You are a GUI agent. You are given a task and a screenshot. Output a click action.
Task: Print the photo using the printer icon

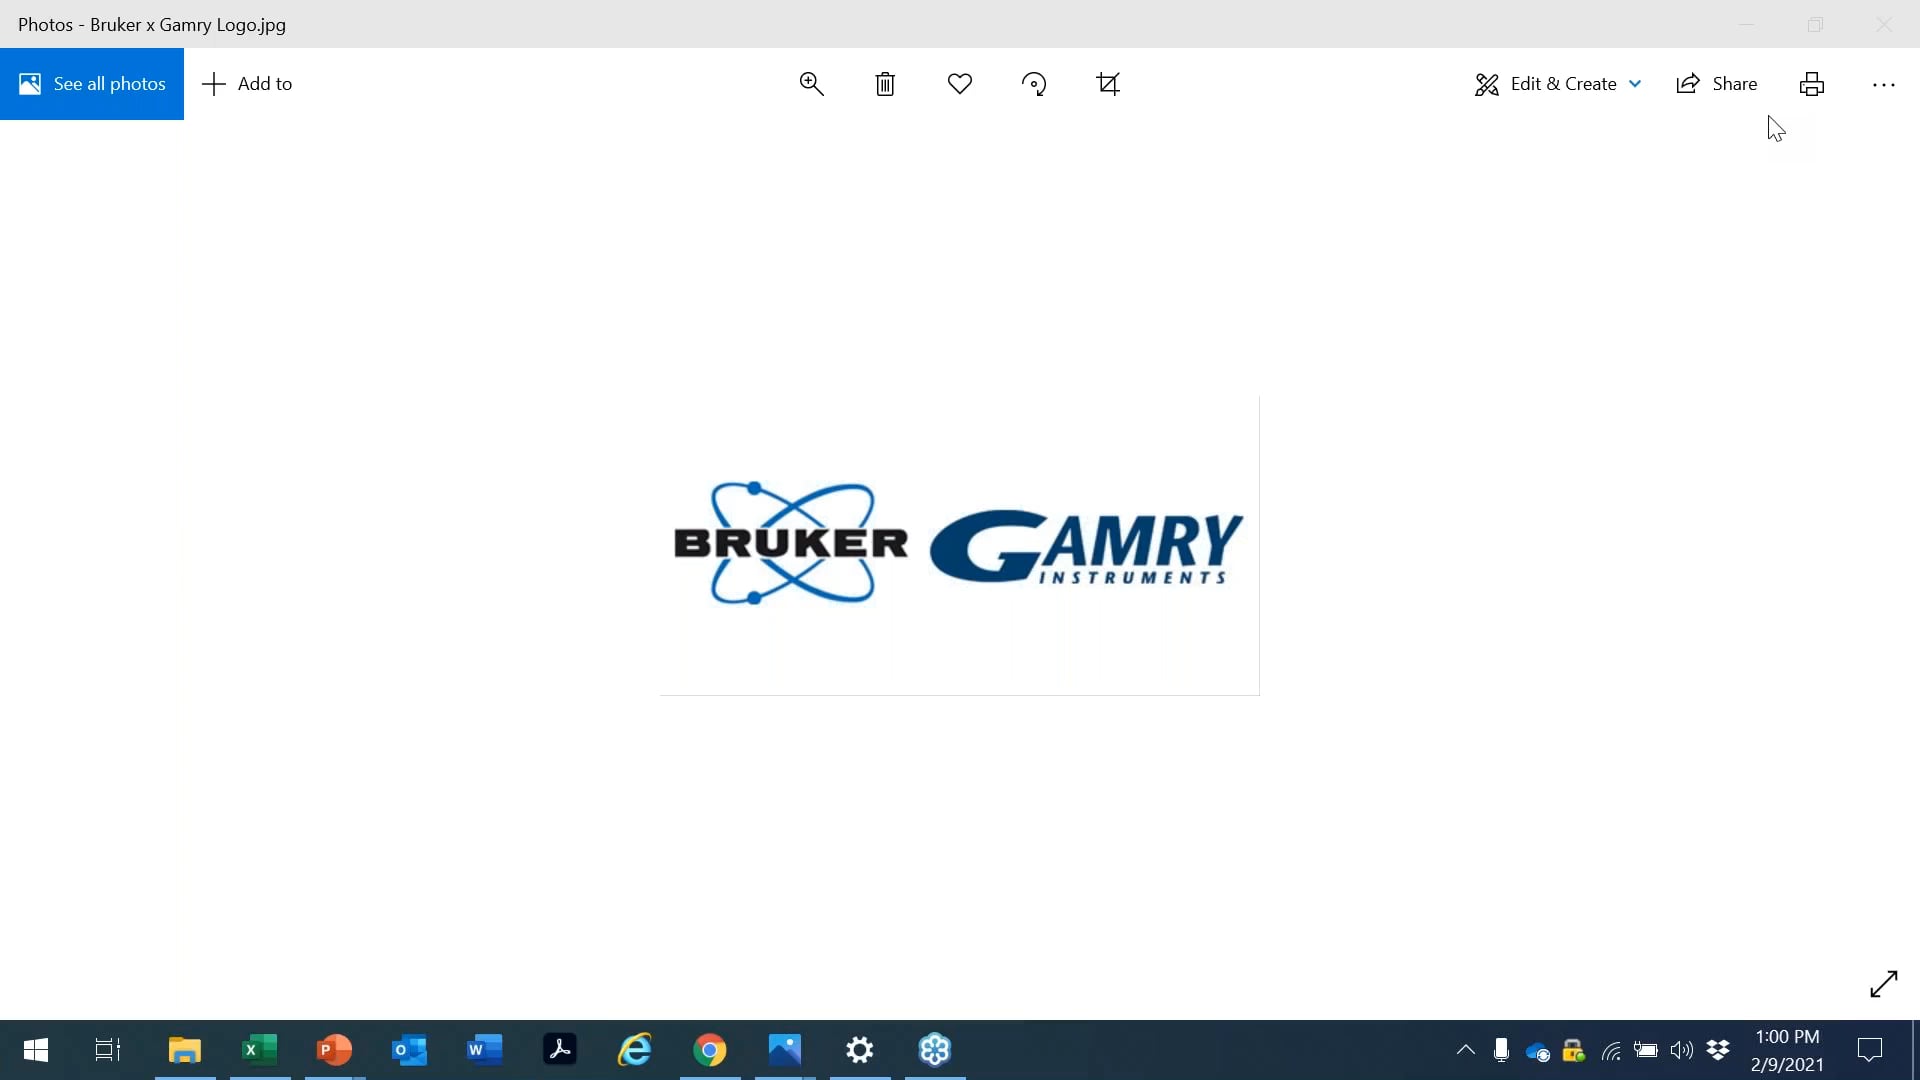pyautogui.click(x=1812, y=84)
